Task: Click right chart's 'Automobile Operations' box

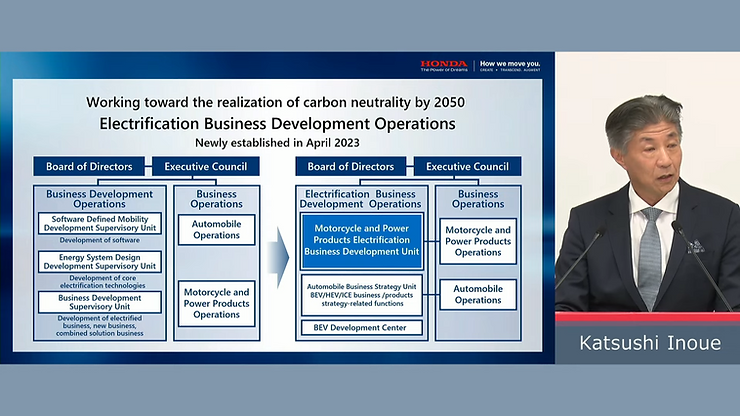Action: coord(478,295)
